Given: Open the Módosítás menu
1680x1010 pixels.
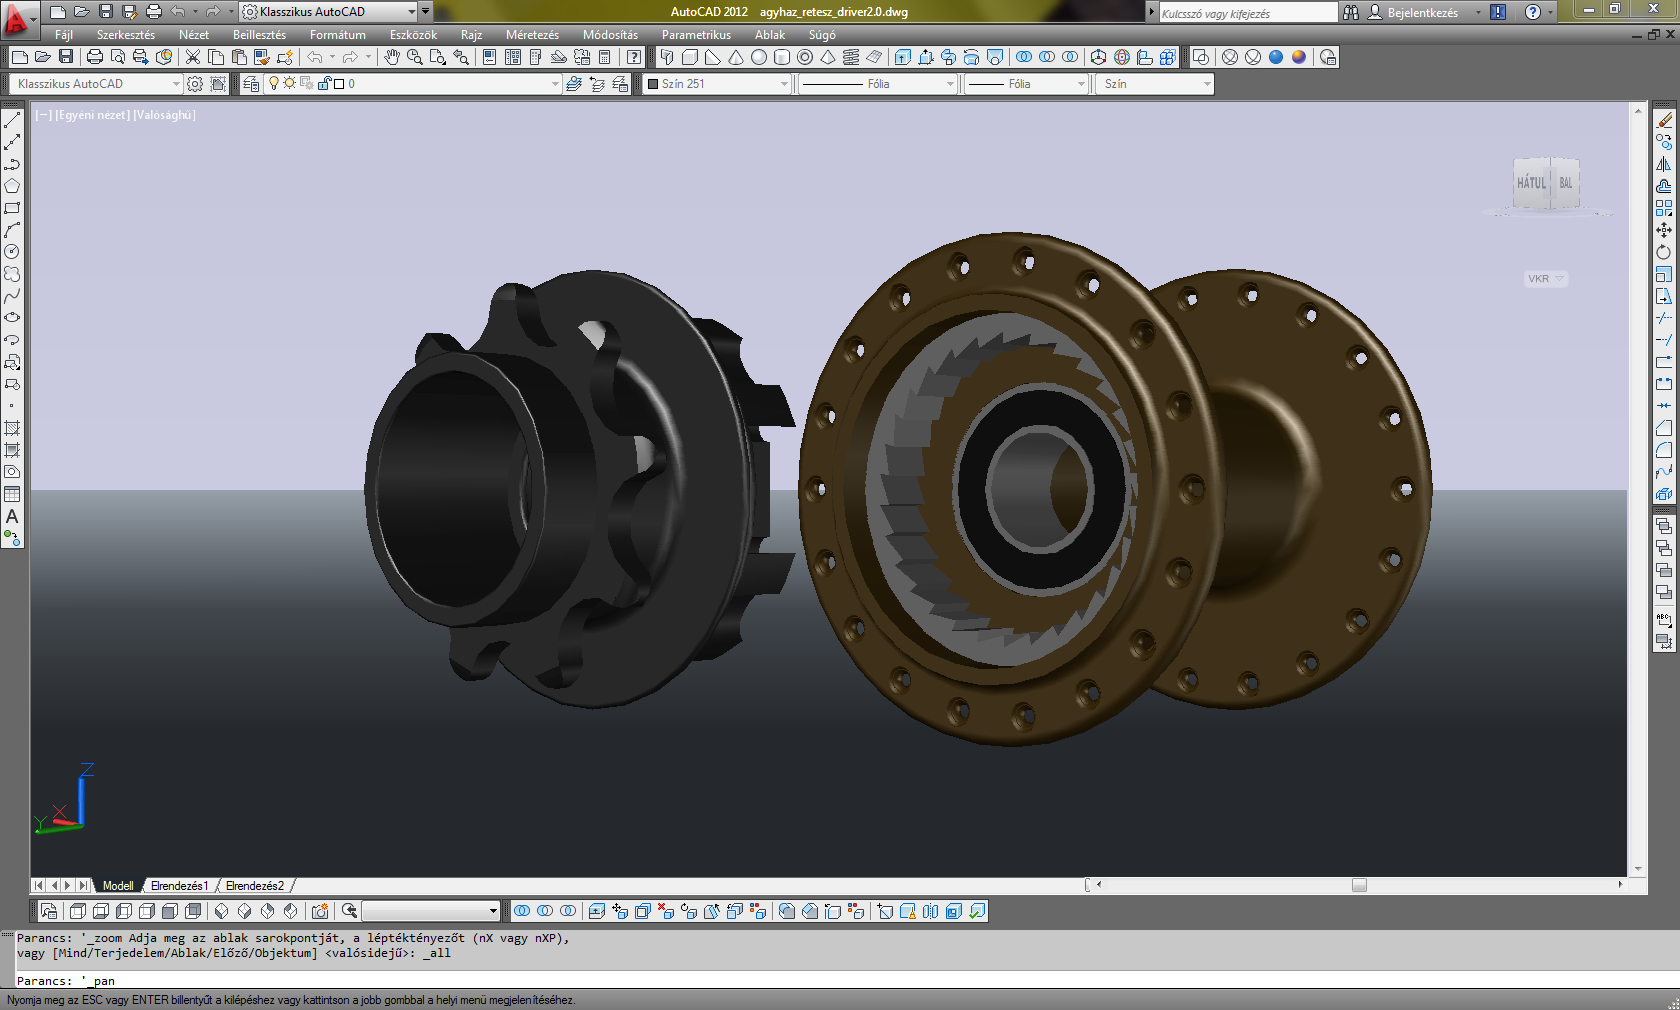Looking at the screenshot, I should click(x=610, y=35).
